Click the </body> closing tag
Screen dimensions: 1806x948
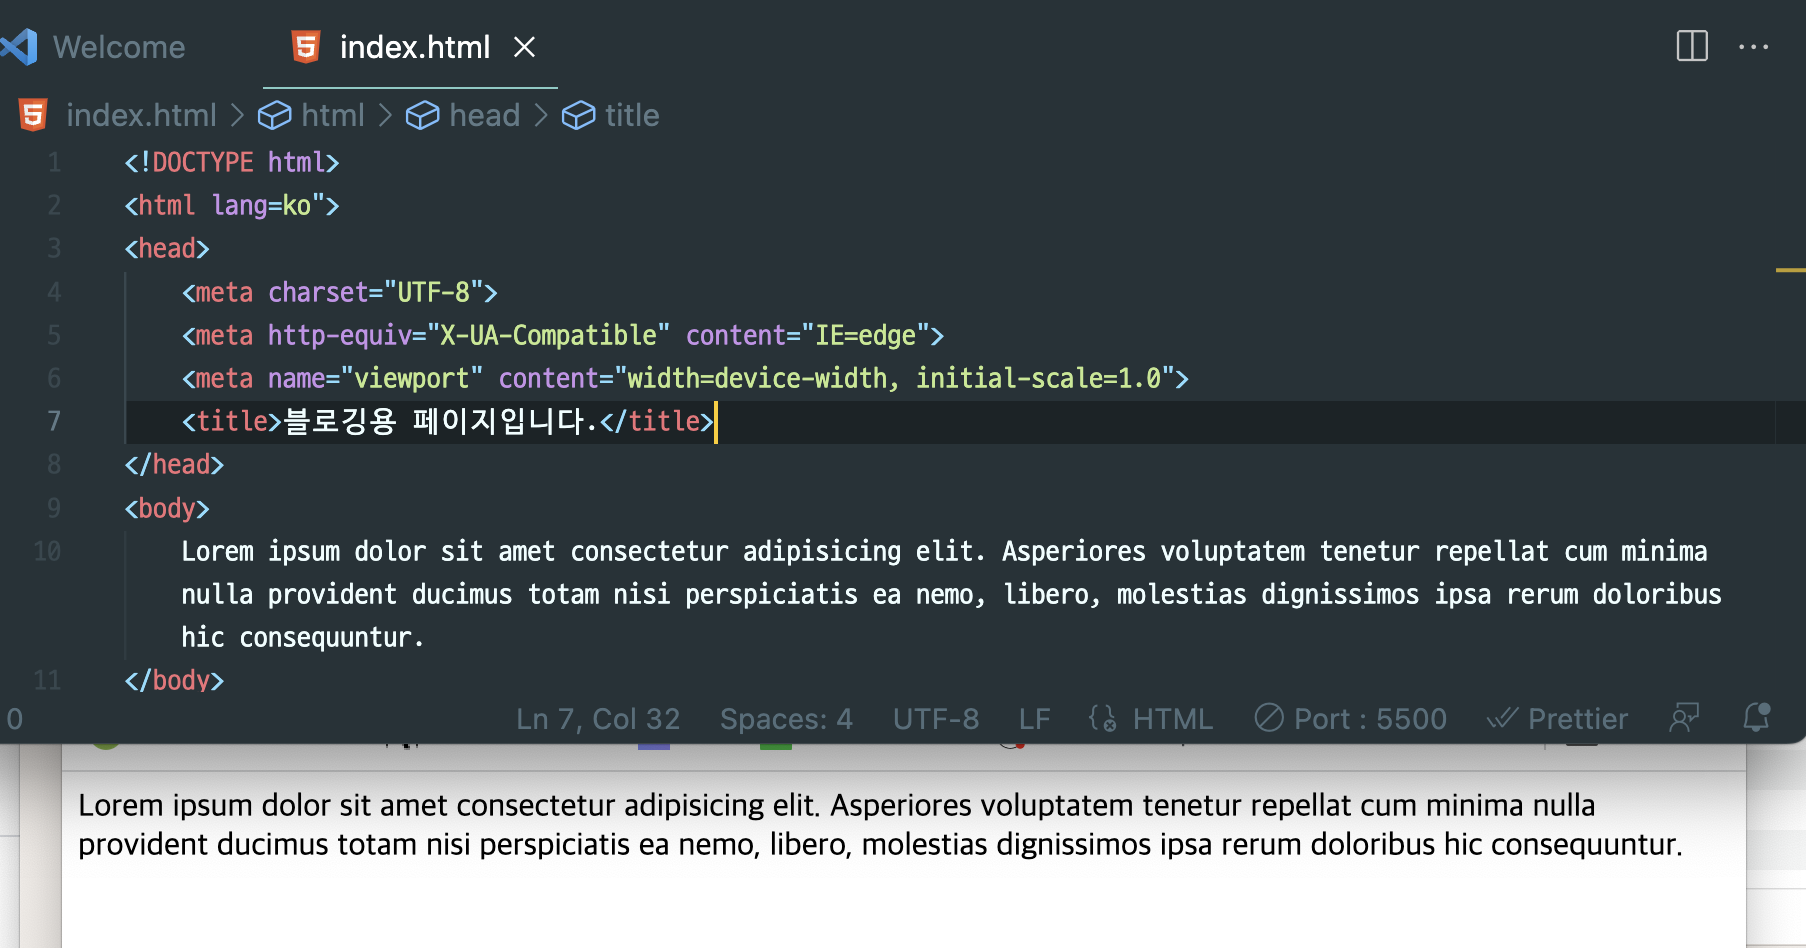174,680
